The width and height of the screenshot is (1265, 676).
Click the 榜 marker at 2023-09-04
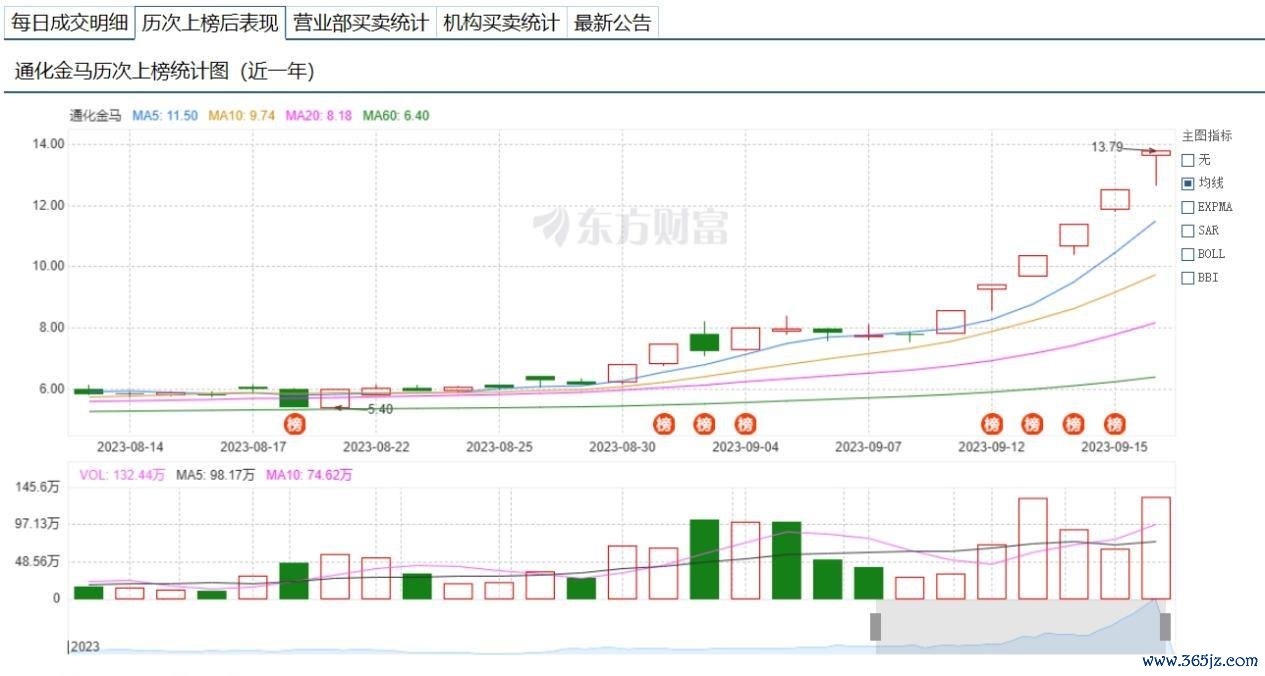click(746, 424)
